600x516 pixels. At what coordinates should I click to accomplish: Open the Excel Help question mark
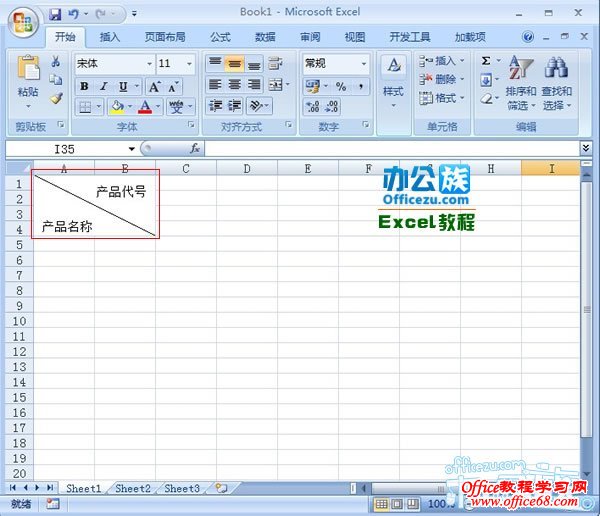coord(528,37)
